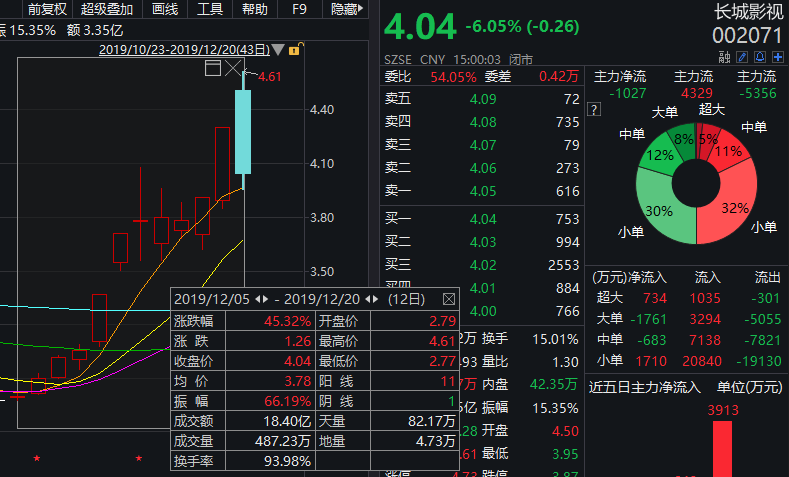Click the 开盘 4.50 quote value

pos(565,431)
